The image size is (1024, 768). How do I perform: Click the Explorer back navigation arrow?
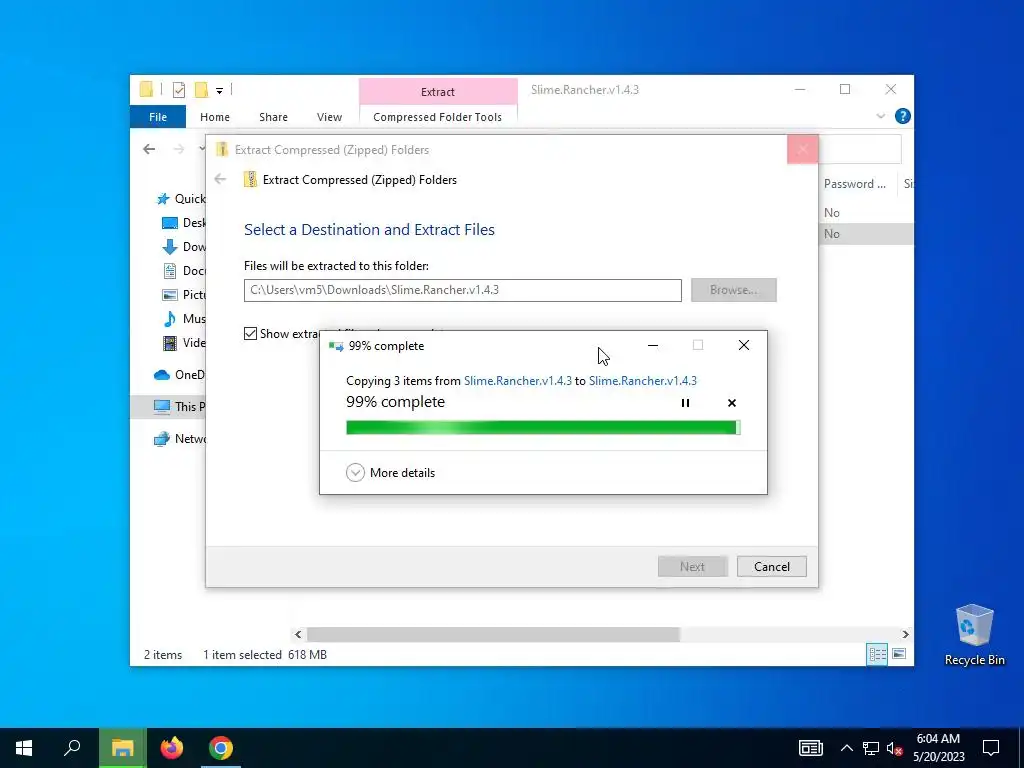[149, 150]
